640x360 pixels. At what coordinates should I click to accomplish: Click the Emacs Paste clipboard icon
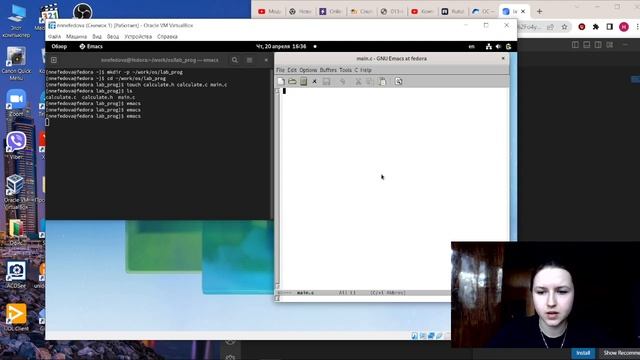[x=382, y=82]
